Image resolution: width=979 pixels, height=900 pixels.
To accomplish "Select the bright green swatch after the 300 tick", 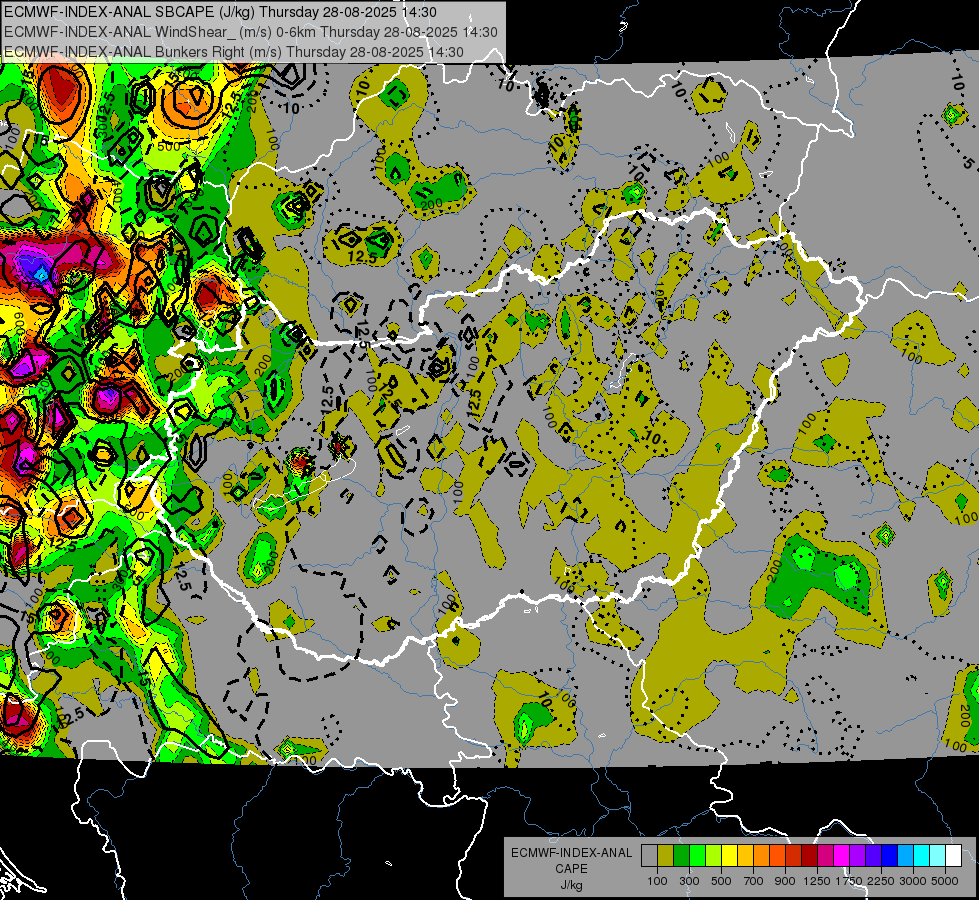I will coord(697,855).
